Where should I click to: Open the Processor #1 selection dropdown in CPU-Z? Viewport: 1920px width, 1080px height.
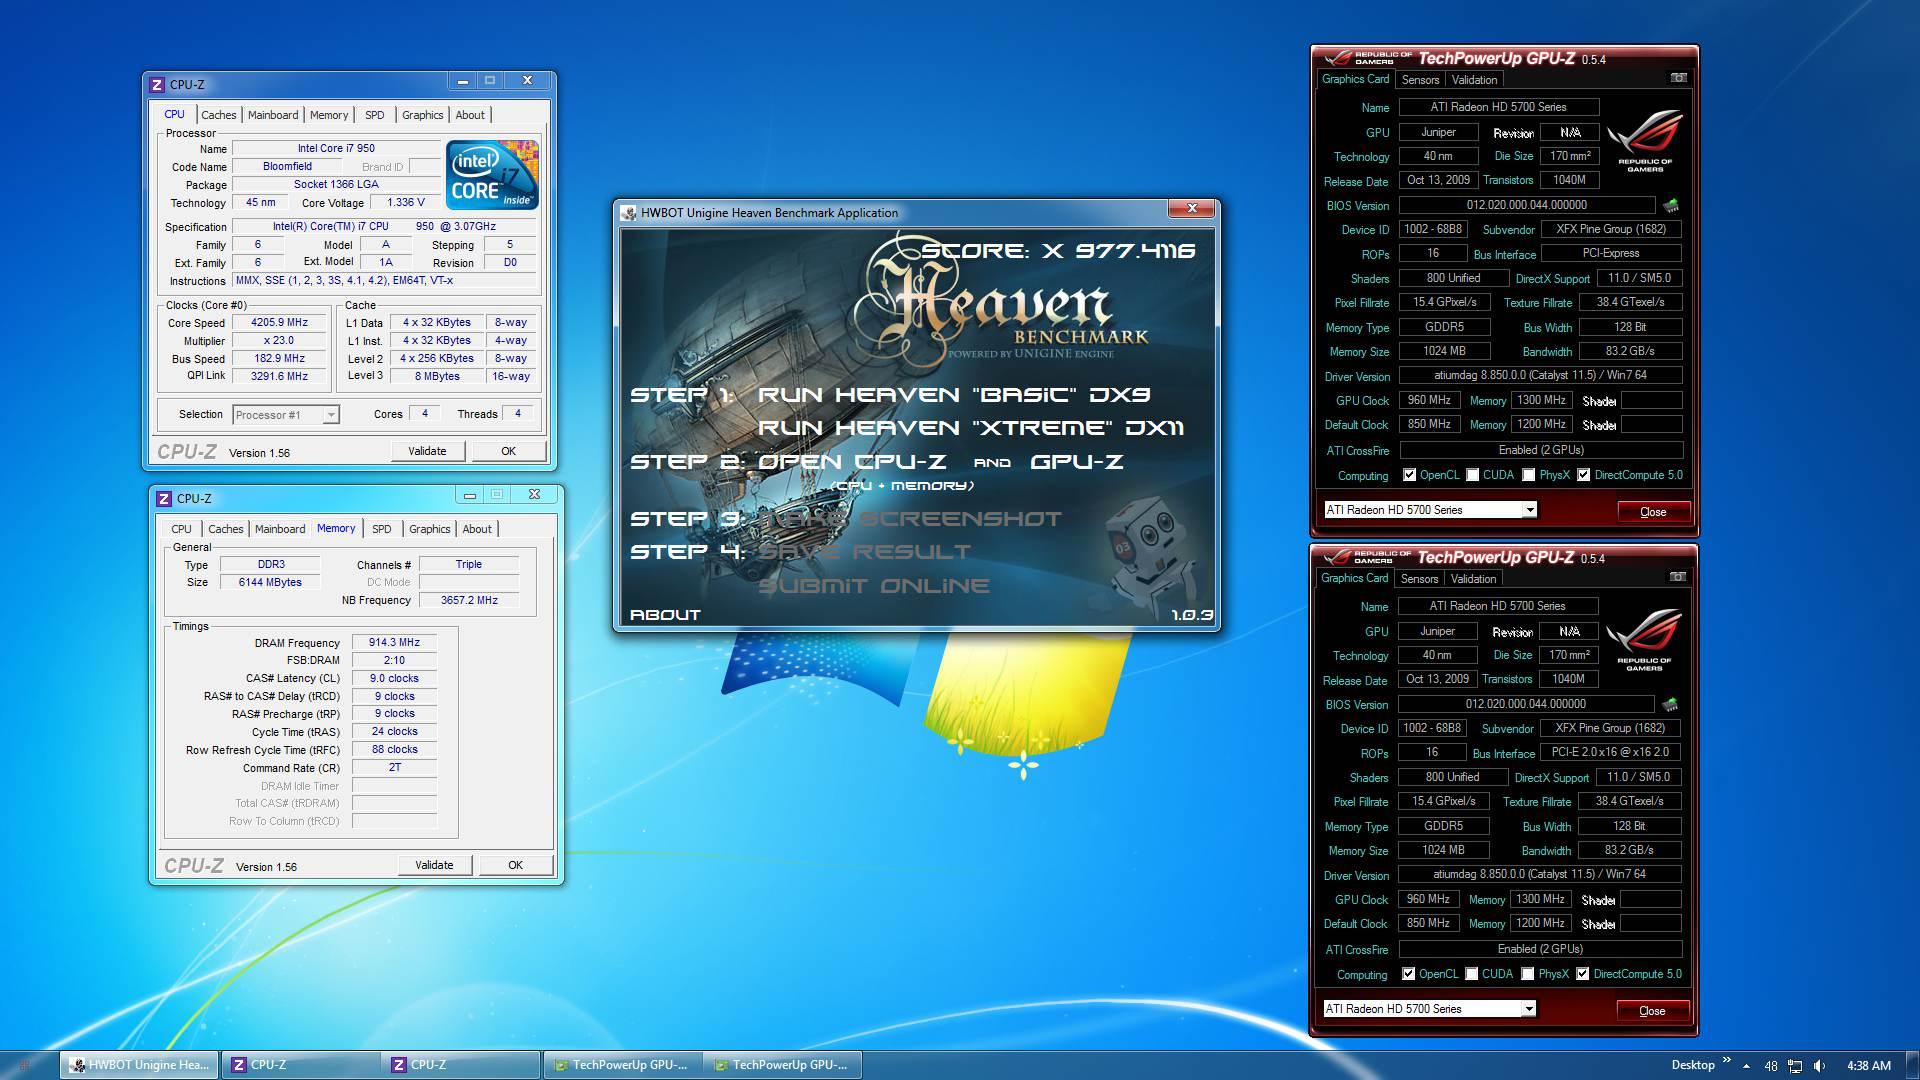click(x=286, y=414)
